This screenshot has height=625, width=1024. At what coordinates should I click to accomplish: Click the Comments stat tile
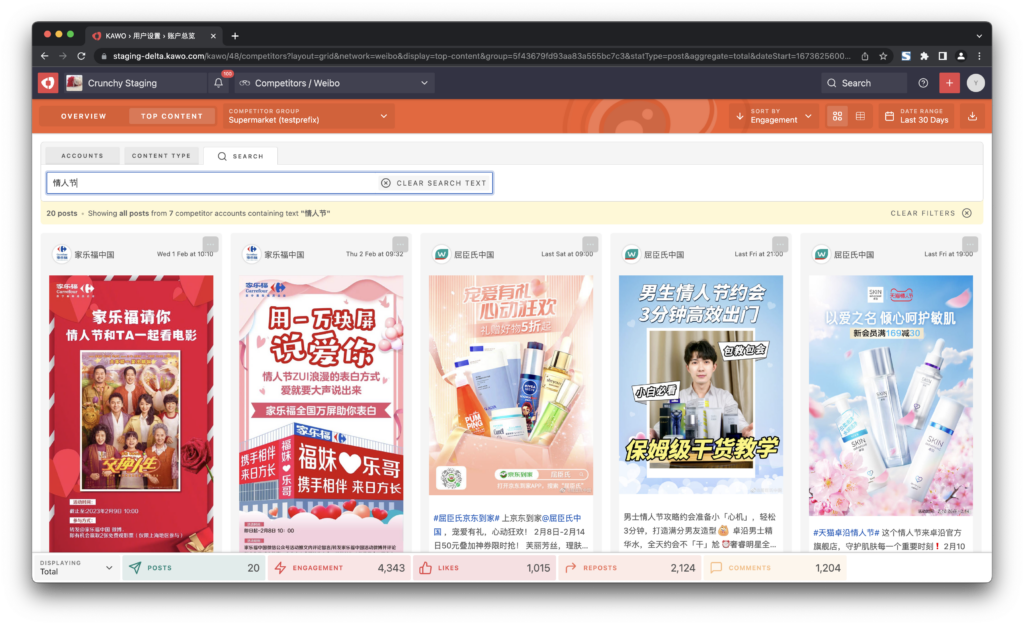[775, 568]
